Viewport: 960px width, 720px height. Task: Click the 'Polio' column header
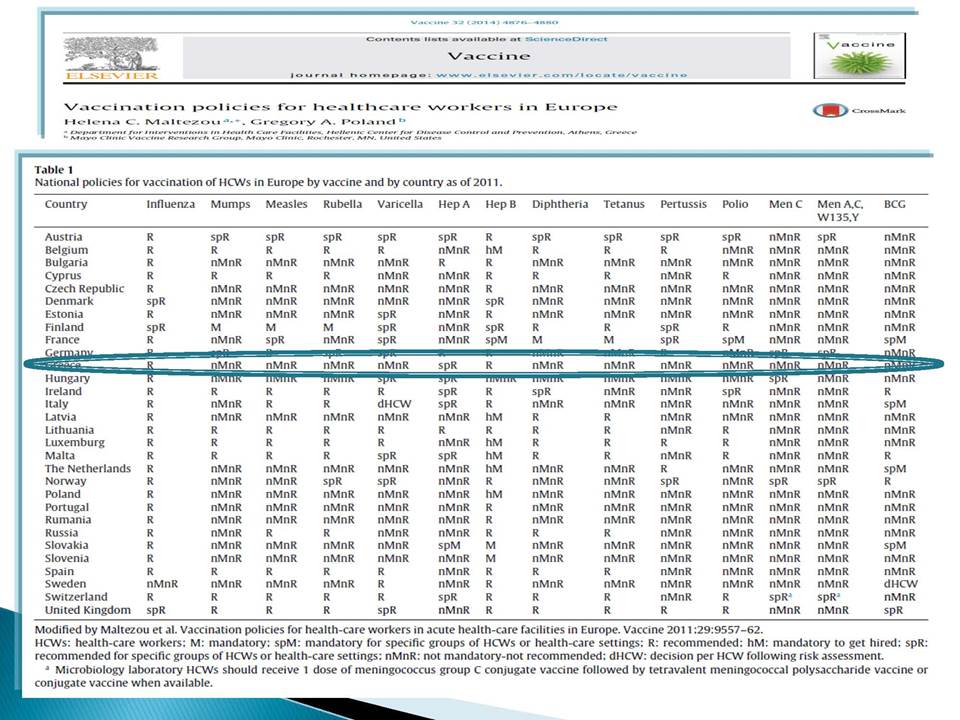point(735,204)
